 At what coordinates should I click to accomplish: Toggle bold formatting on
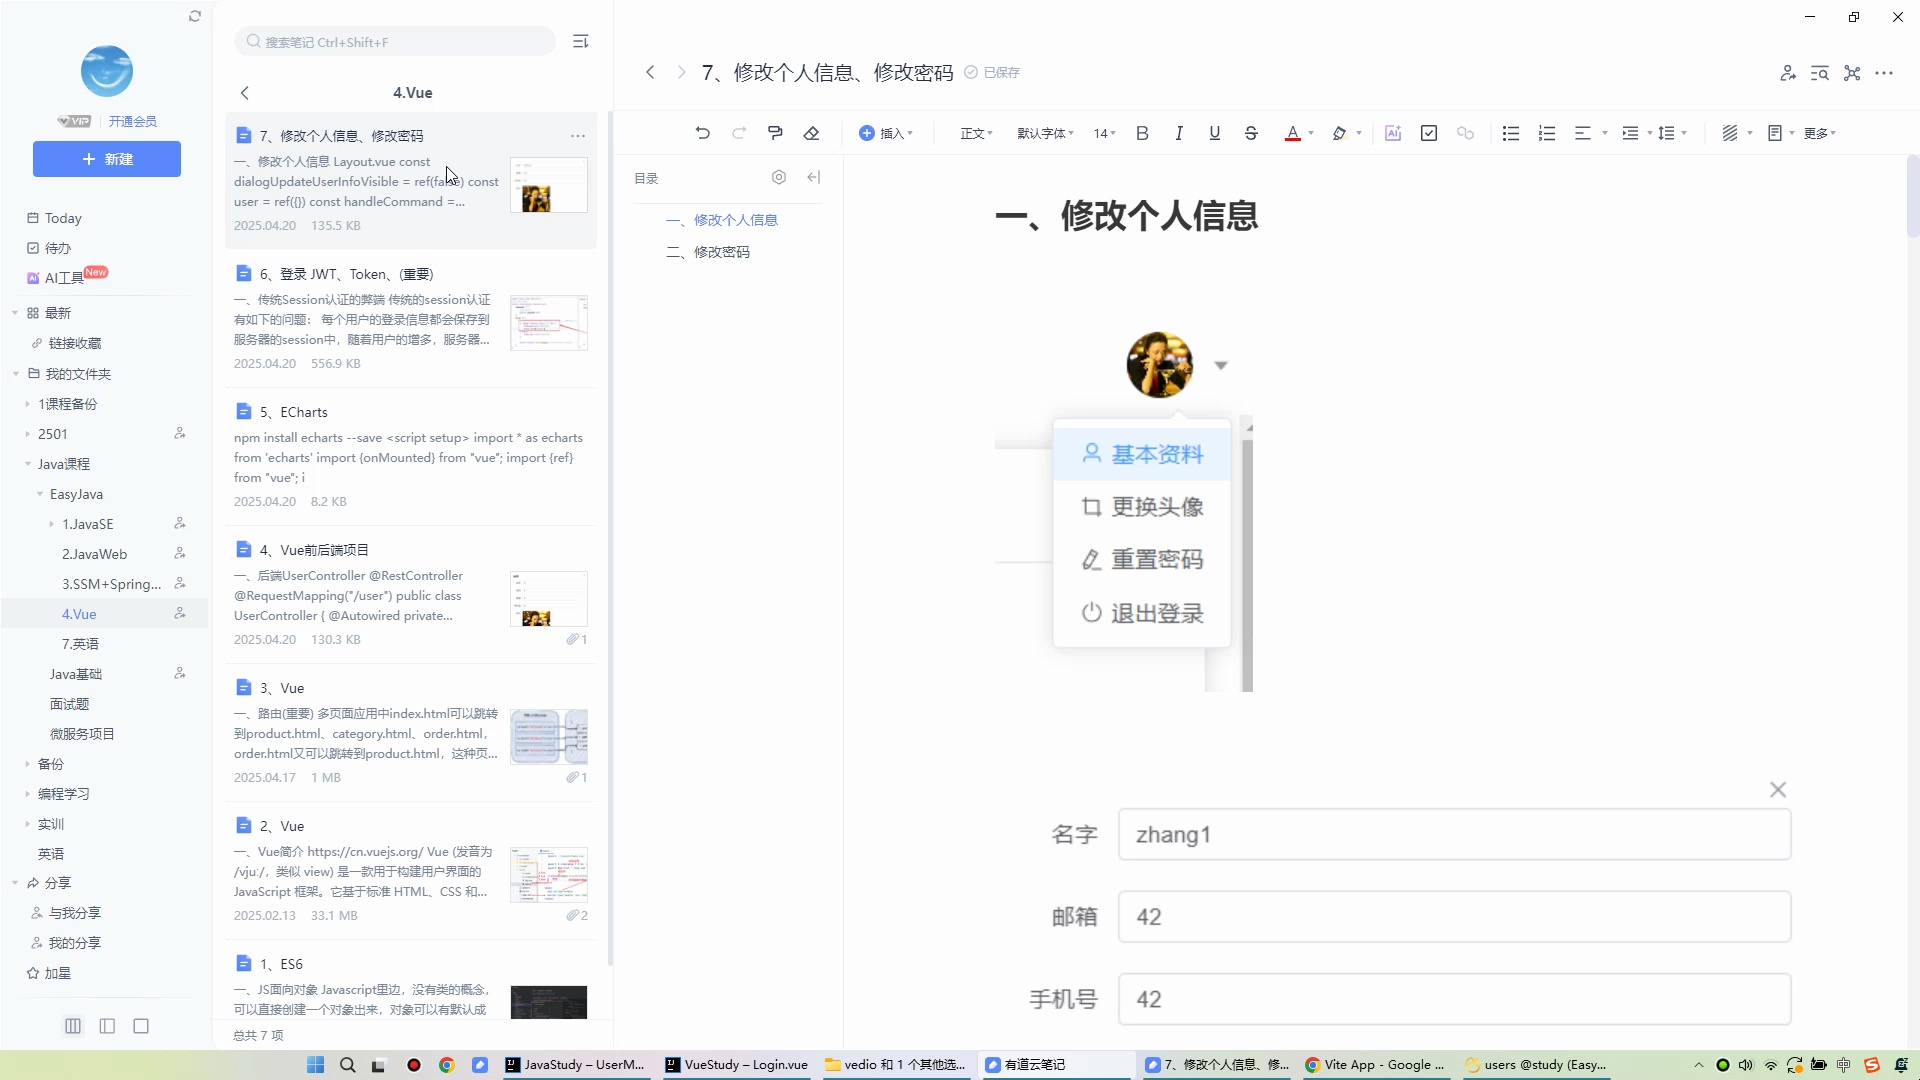(x=1142, y=132)
